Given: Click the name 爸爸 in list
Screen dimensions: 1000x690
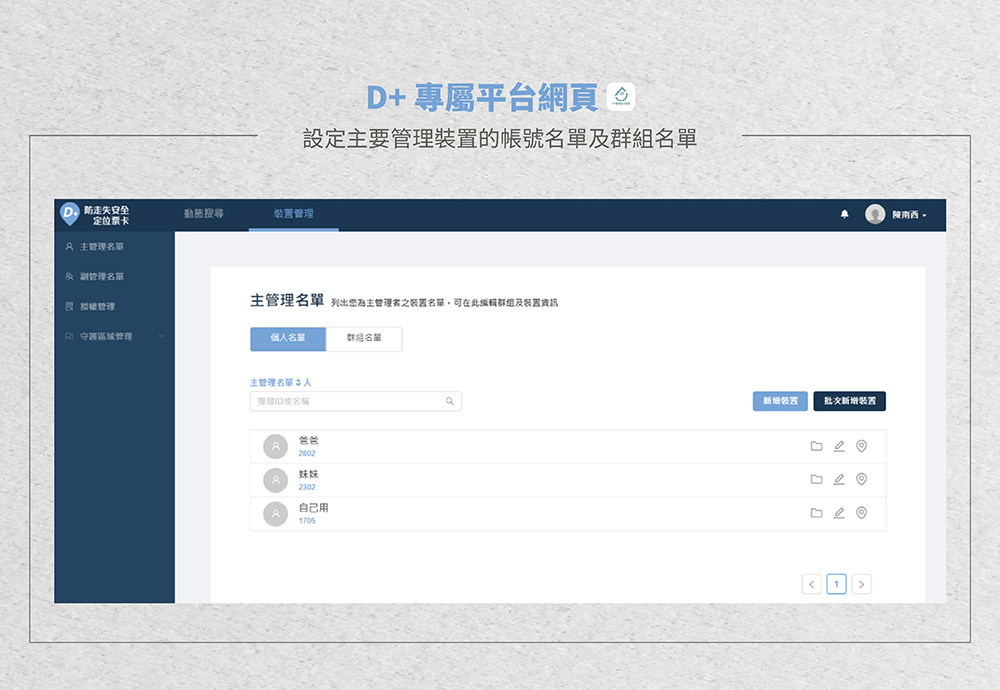Looking at the screenshot, I should [309, 441].
